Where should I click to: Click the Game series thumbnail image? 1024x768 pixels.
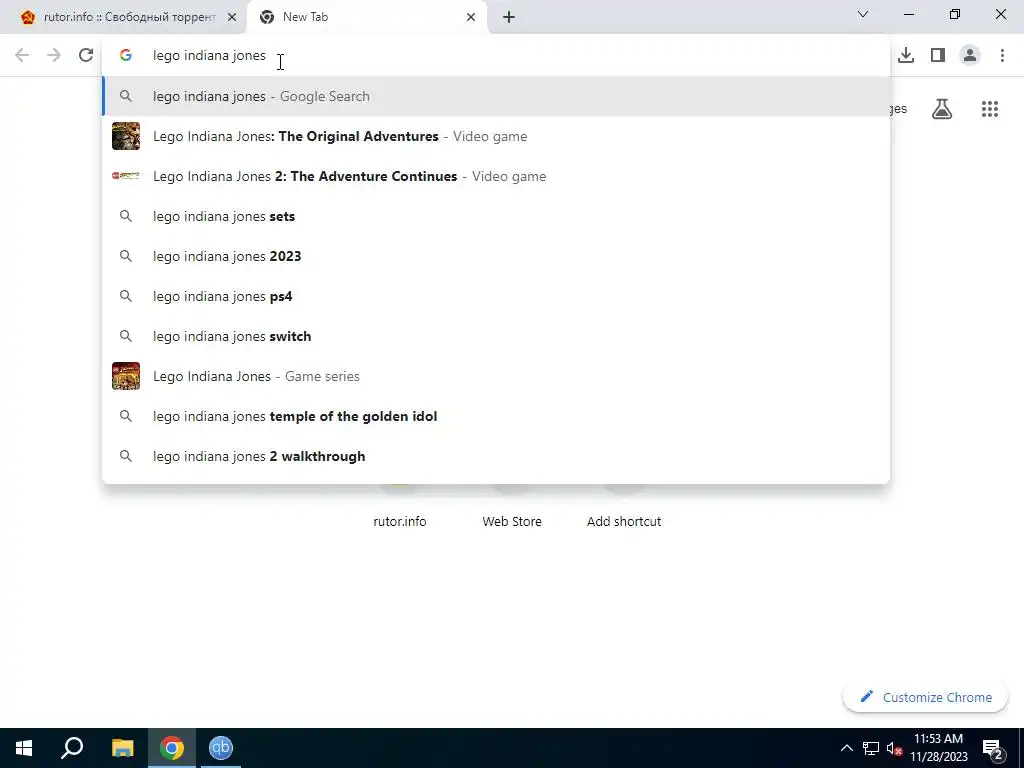click(126, 376)
